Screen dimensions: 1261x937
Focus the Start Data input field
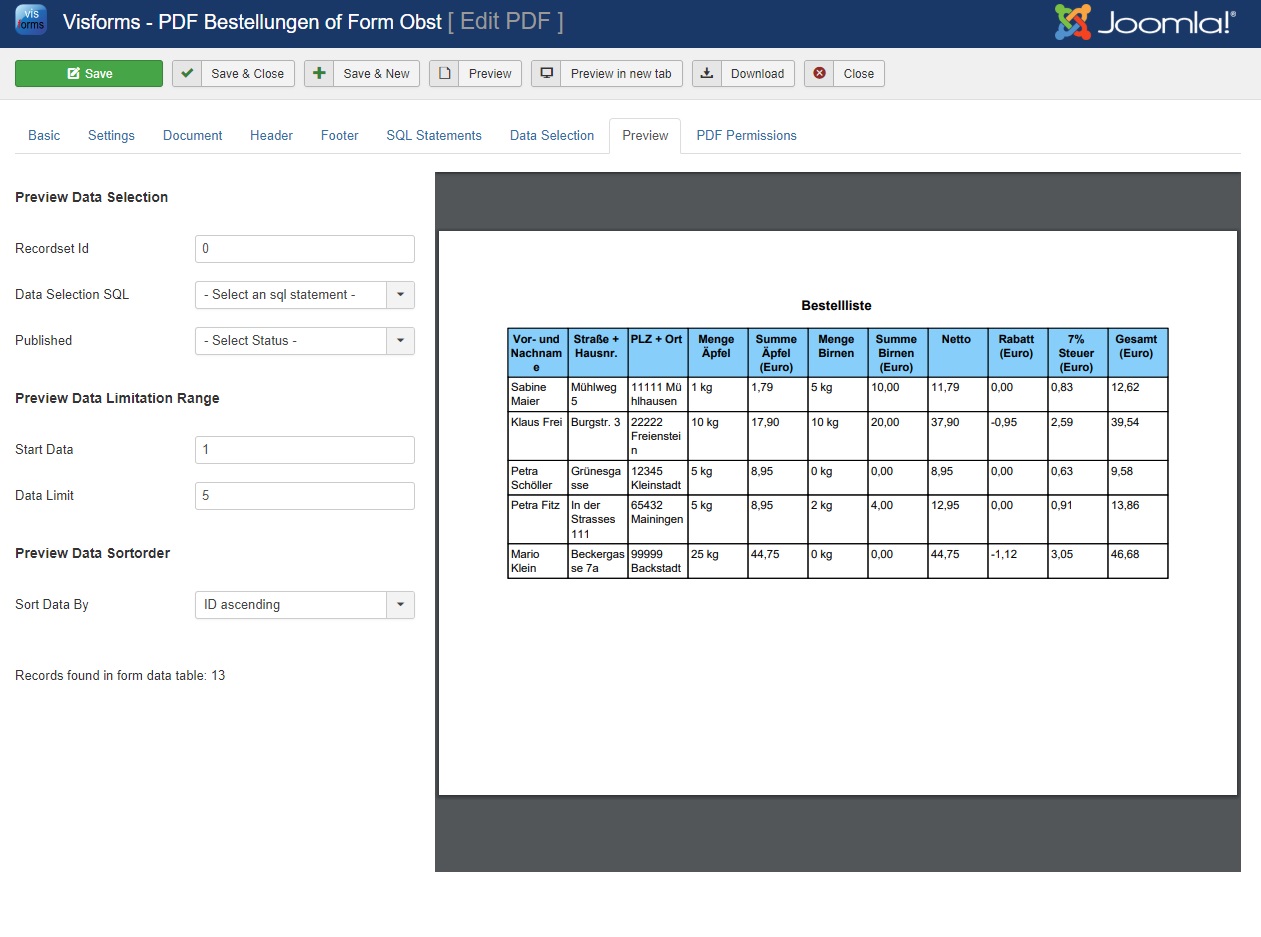(304, 450)
